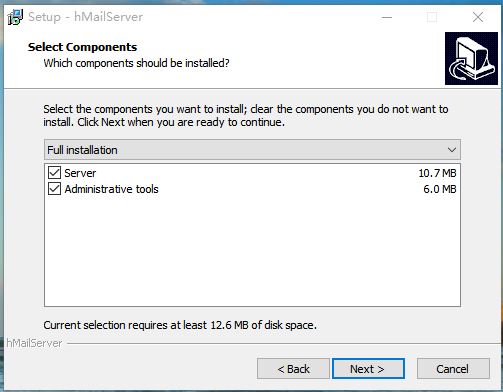
Task: Click the computer installer image in header
Action: (471, 59)
